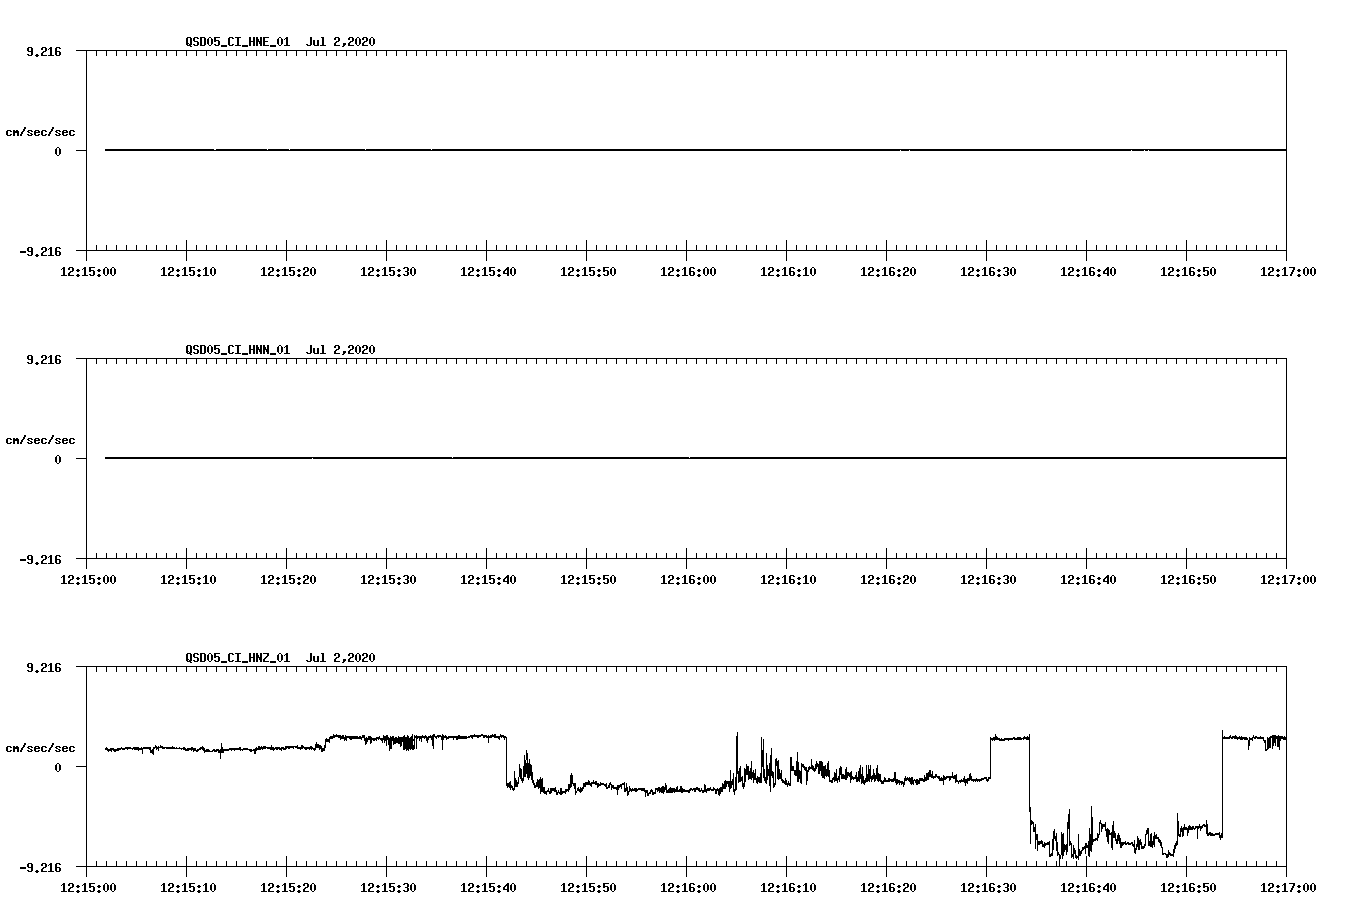Click the 12:15:40 time label under HNN plot
The width and height of the screenshot is (1358, 924).
[x=488, y=579]
